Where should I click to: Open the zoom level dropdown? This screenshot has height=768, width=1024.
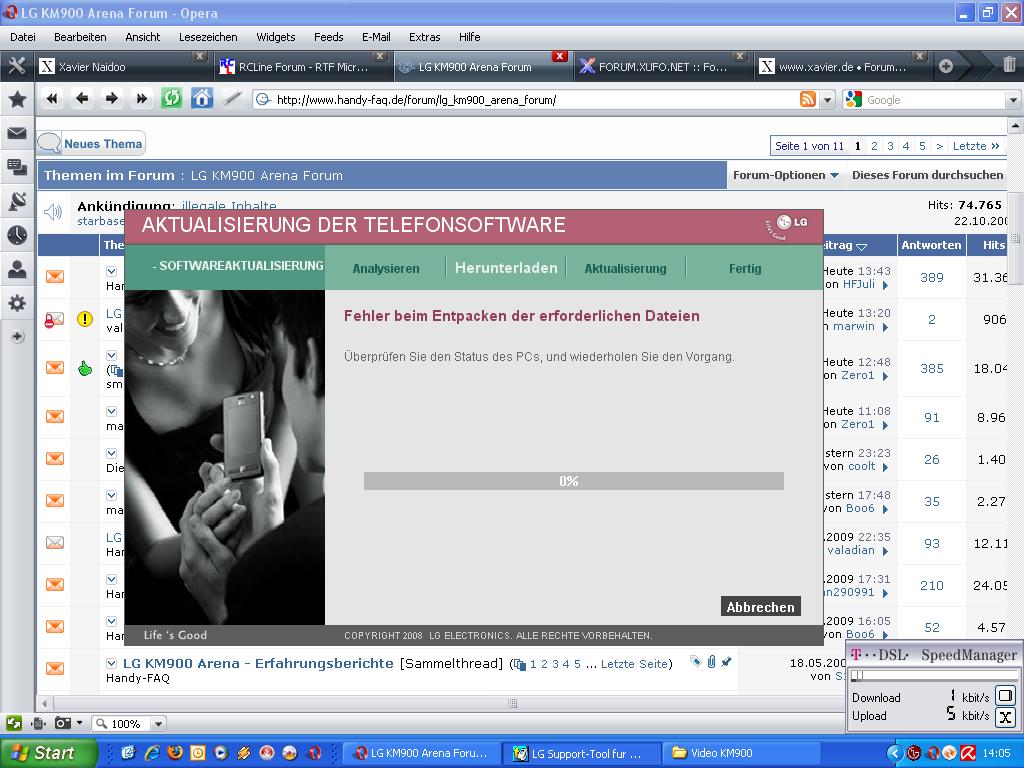point(157,724)
